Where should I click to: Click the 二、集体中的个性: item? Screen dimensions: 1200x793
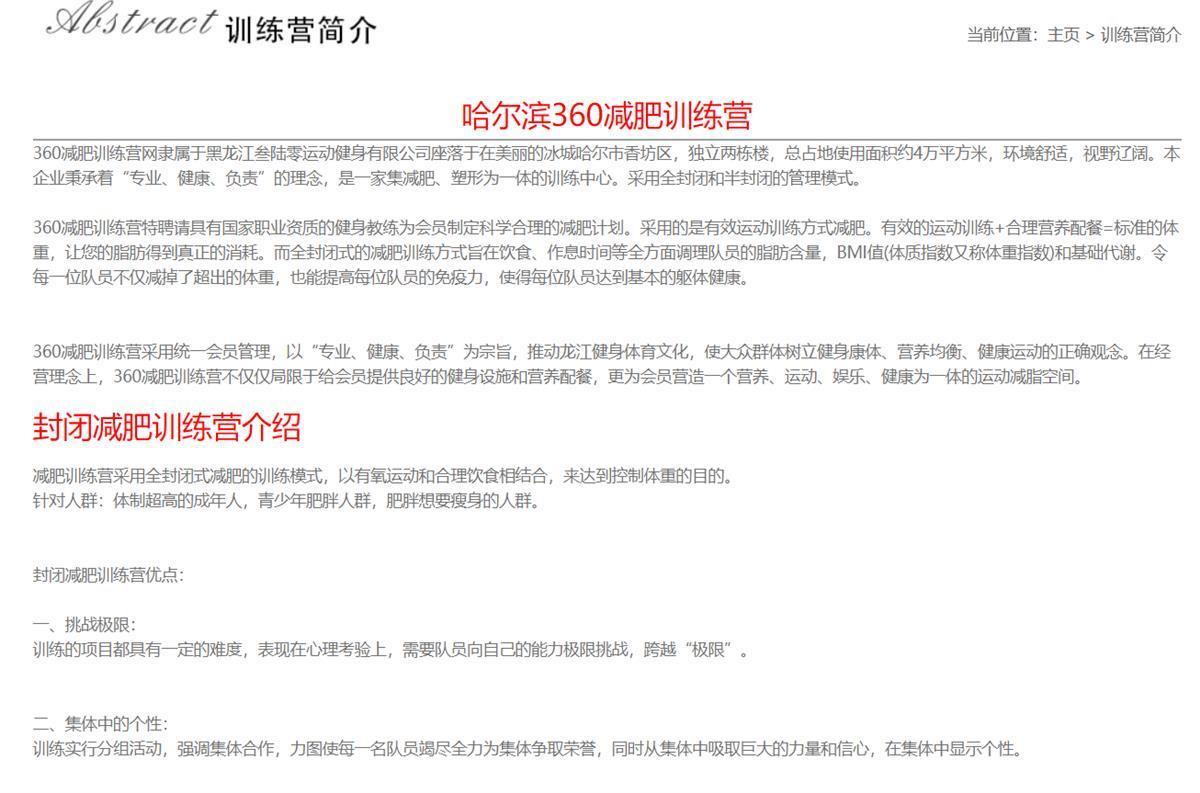(100, 724)
